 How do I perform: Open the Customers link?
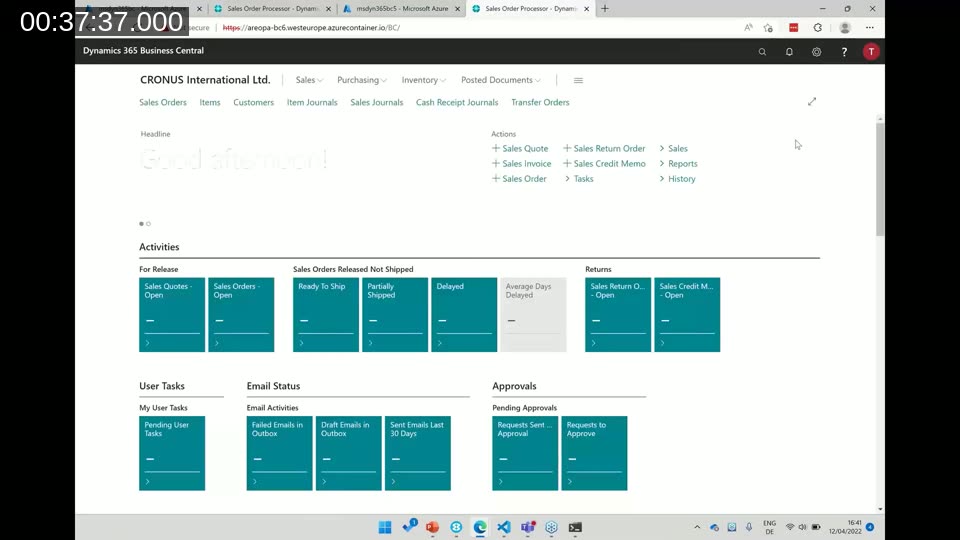pos(253,102)
